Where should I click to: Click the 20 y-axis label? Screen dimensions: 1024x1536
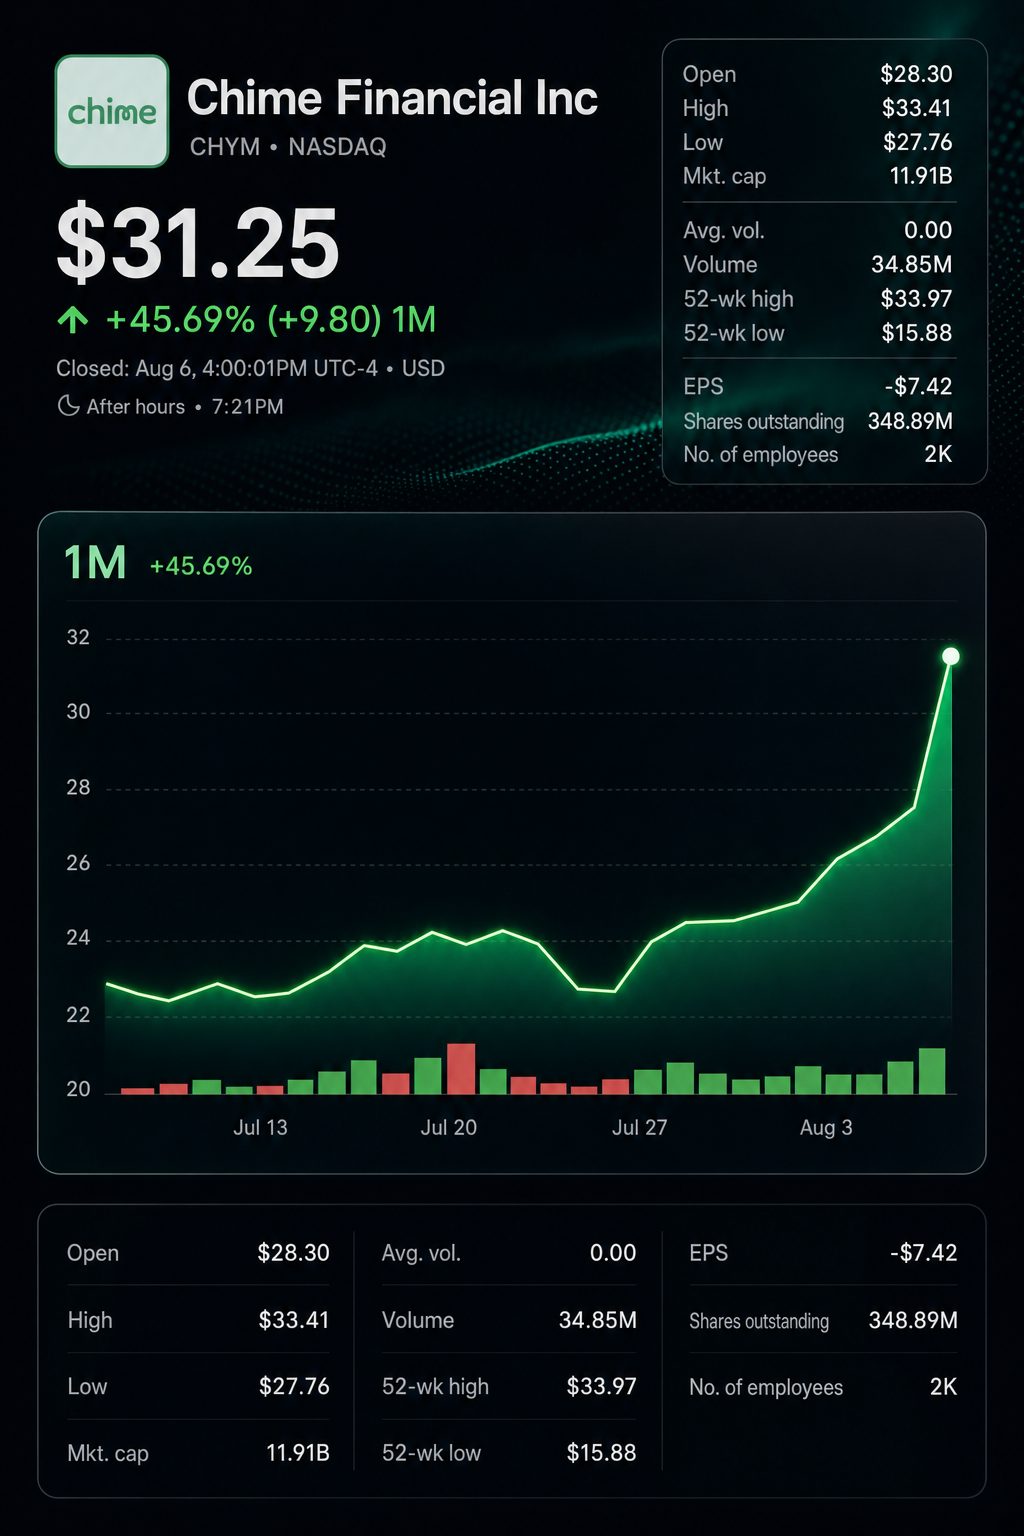click(x=78, y=1089)
